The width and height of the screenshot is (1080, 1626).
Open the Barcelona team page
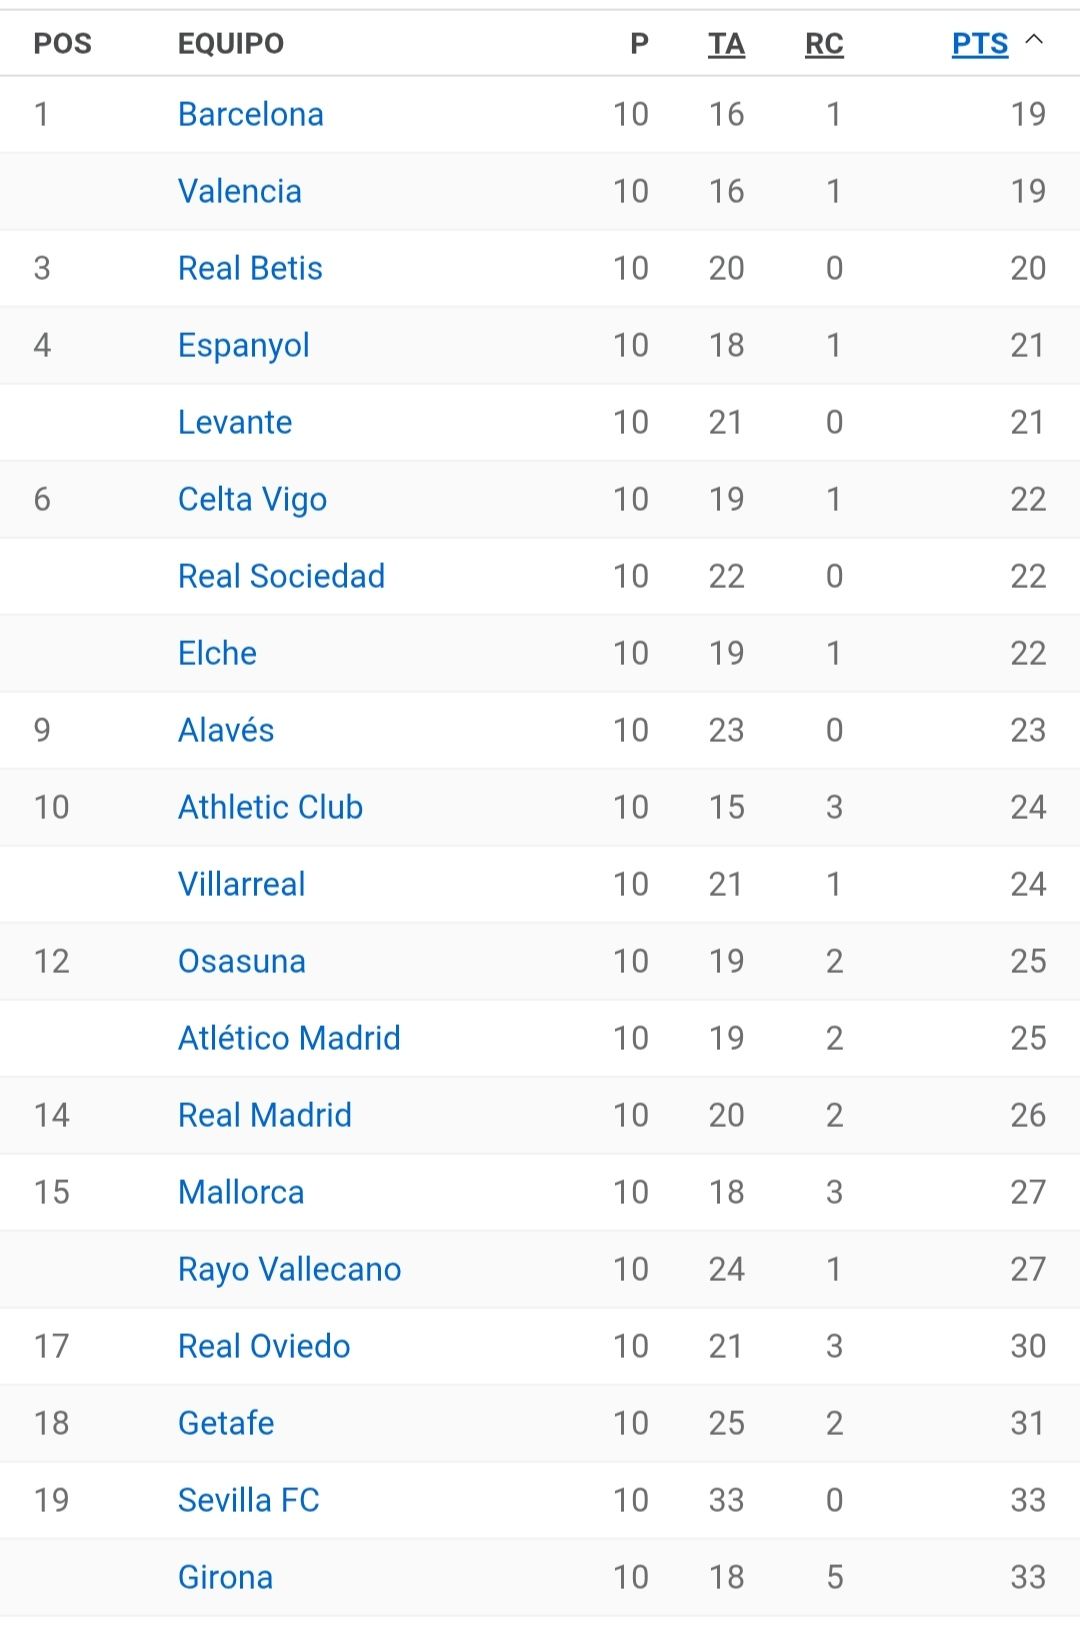tap(250, 114)
